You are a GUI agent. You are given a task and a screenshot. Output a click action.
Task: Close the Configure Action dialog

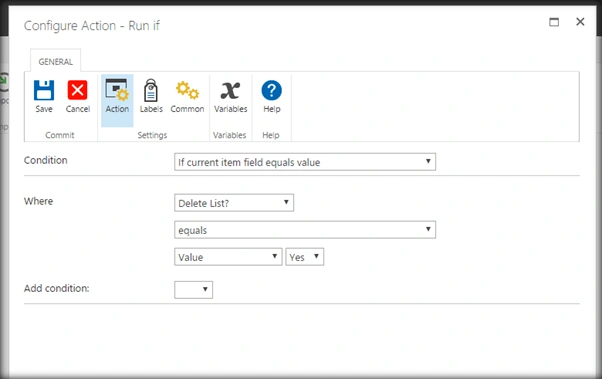(580, 22)
